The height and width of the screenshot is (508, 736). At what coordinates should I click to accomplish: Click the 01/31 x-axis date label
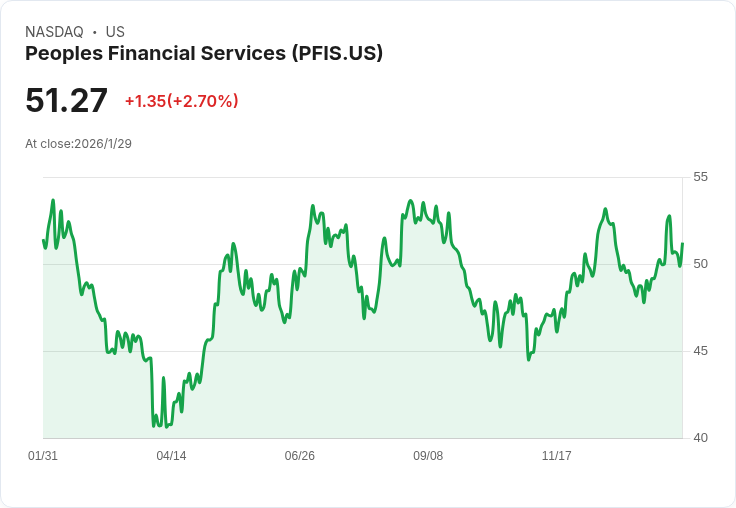[43, 455]
